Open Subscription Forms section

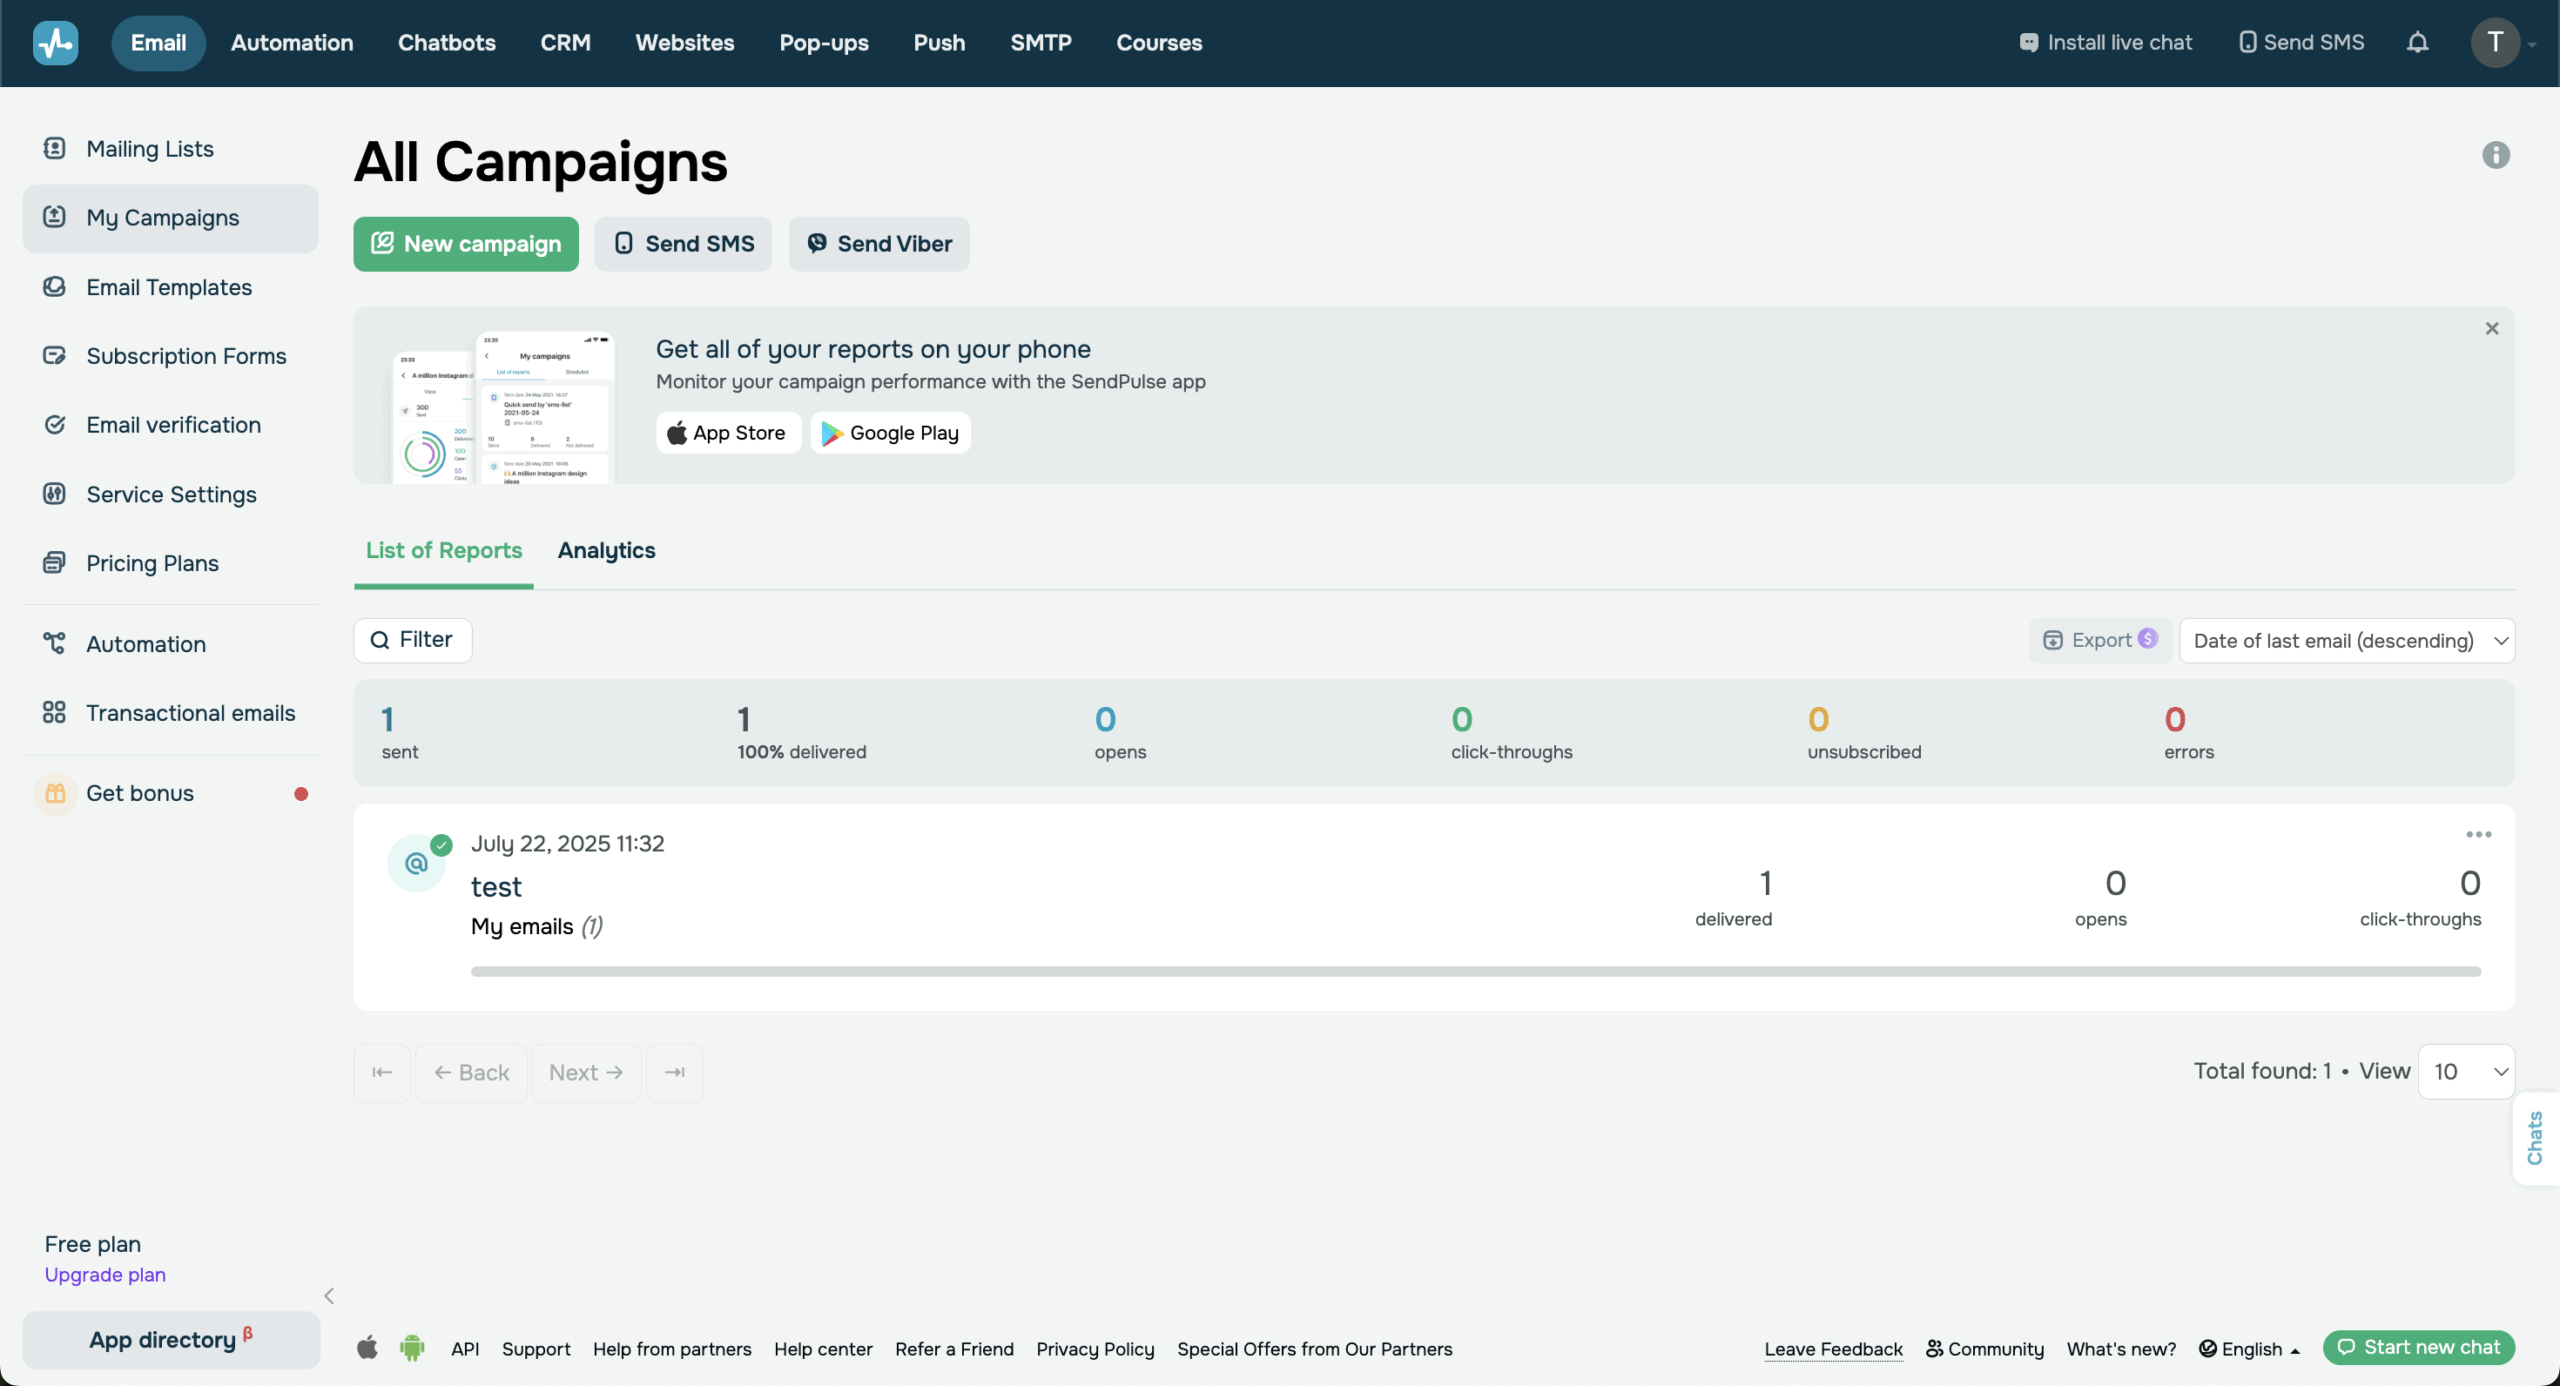(x=170, y=356)
